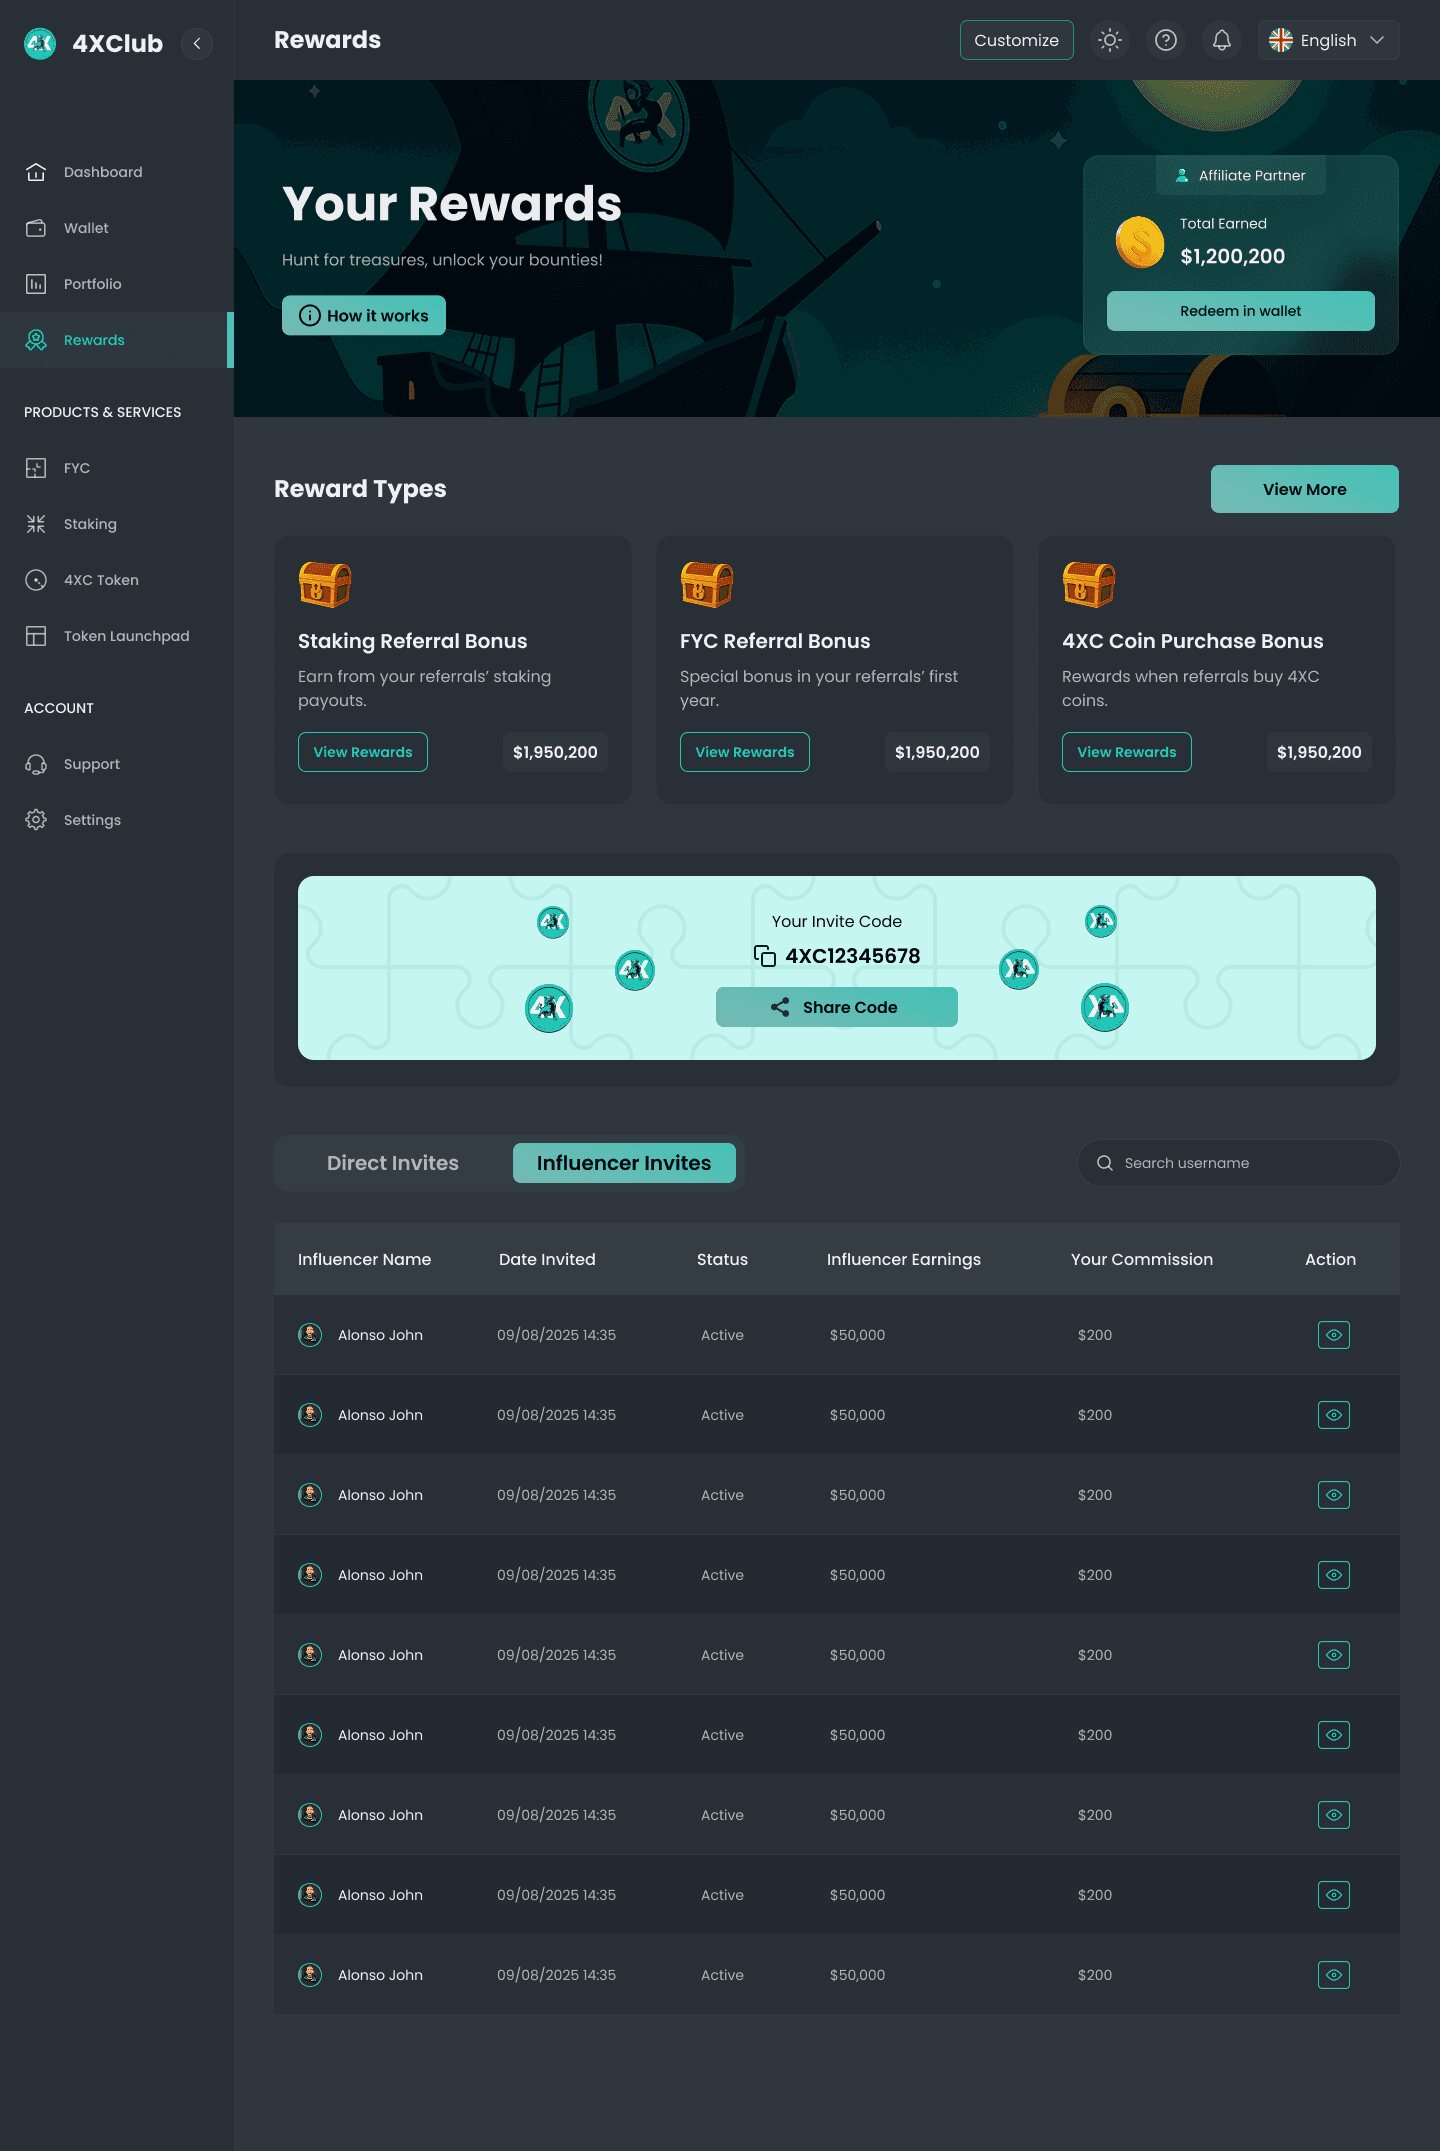Click FYC Referral Bonus treasure chest icon
Image resolution: width=1440 pixels, height=2151 pixels.
(707, 584)
